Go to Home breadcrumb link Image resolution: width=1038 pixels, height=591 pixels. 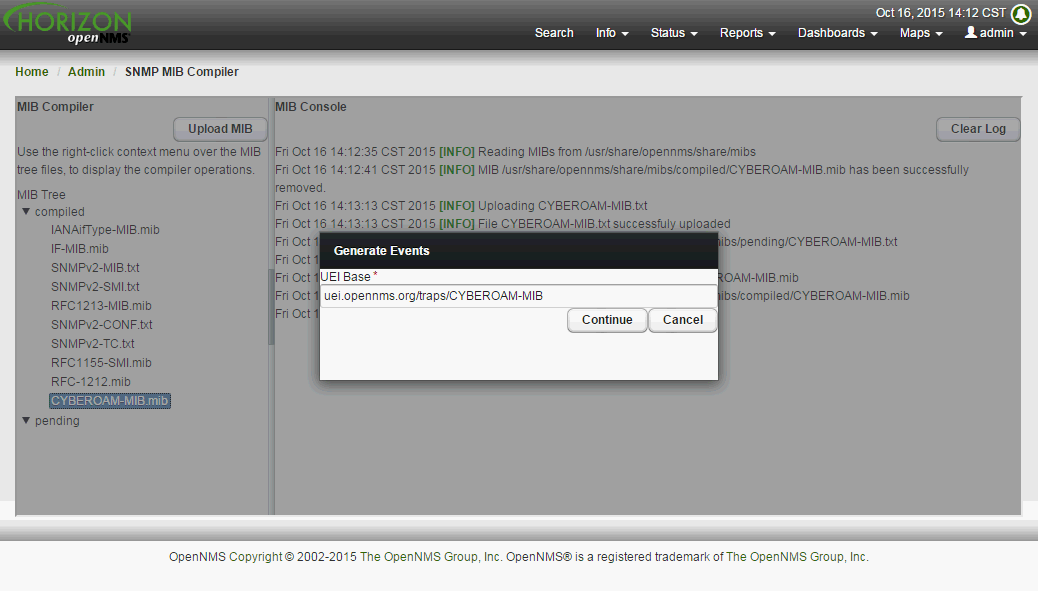point(32,71)
